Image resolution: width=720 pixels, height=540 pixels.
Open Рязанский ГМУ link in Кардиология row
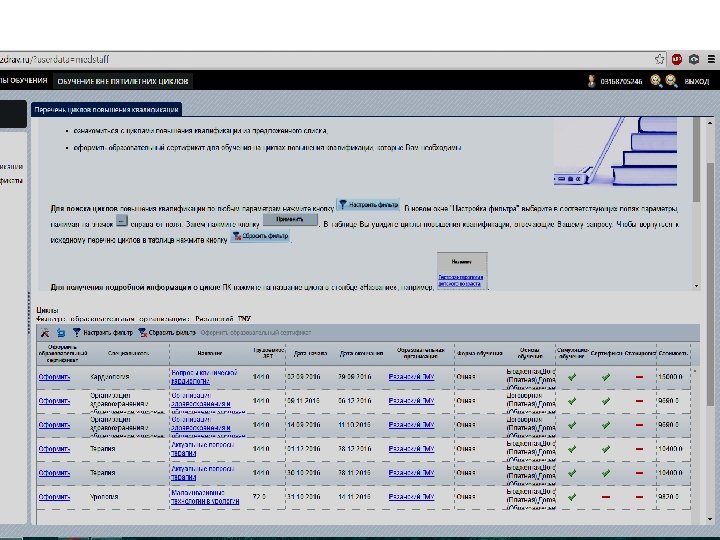pyautogui.click(x=411, y=377)
